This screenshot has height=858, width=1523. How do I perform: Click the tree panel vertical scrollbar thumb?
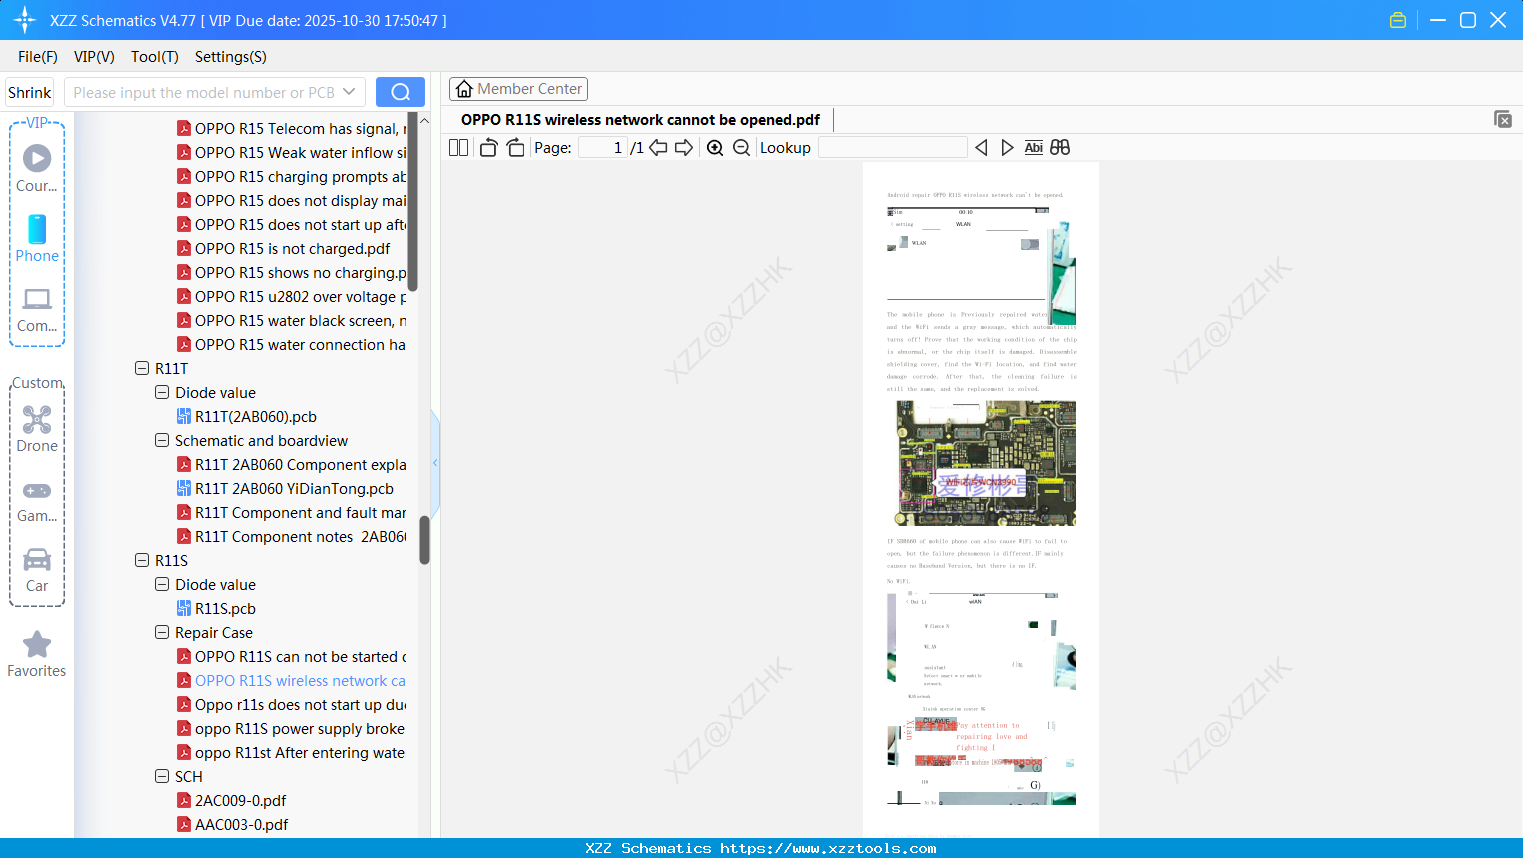click(x=424, y=540)
